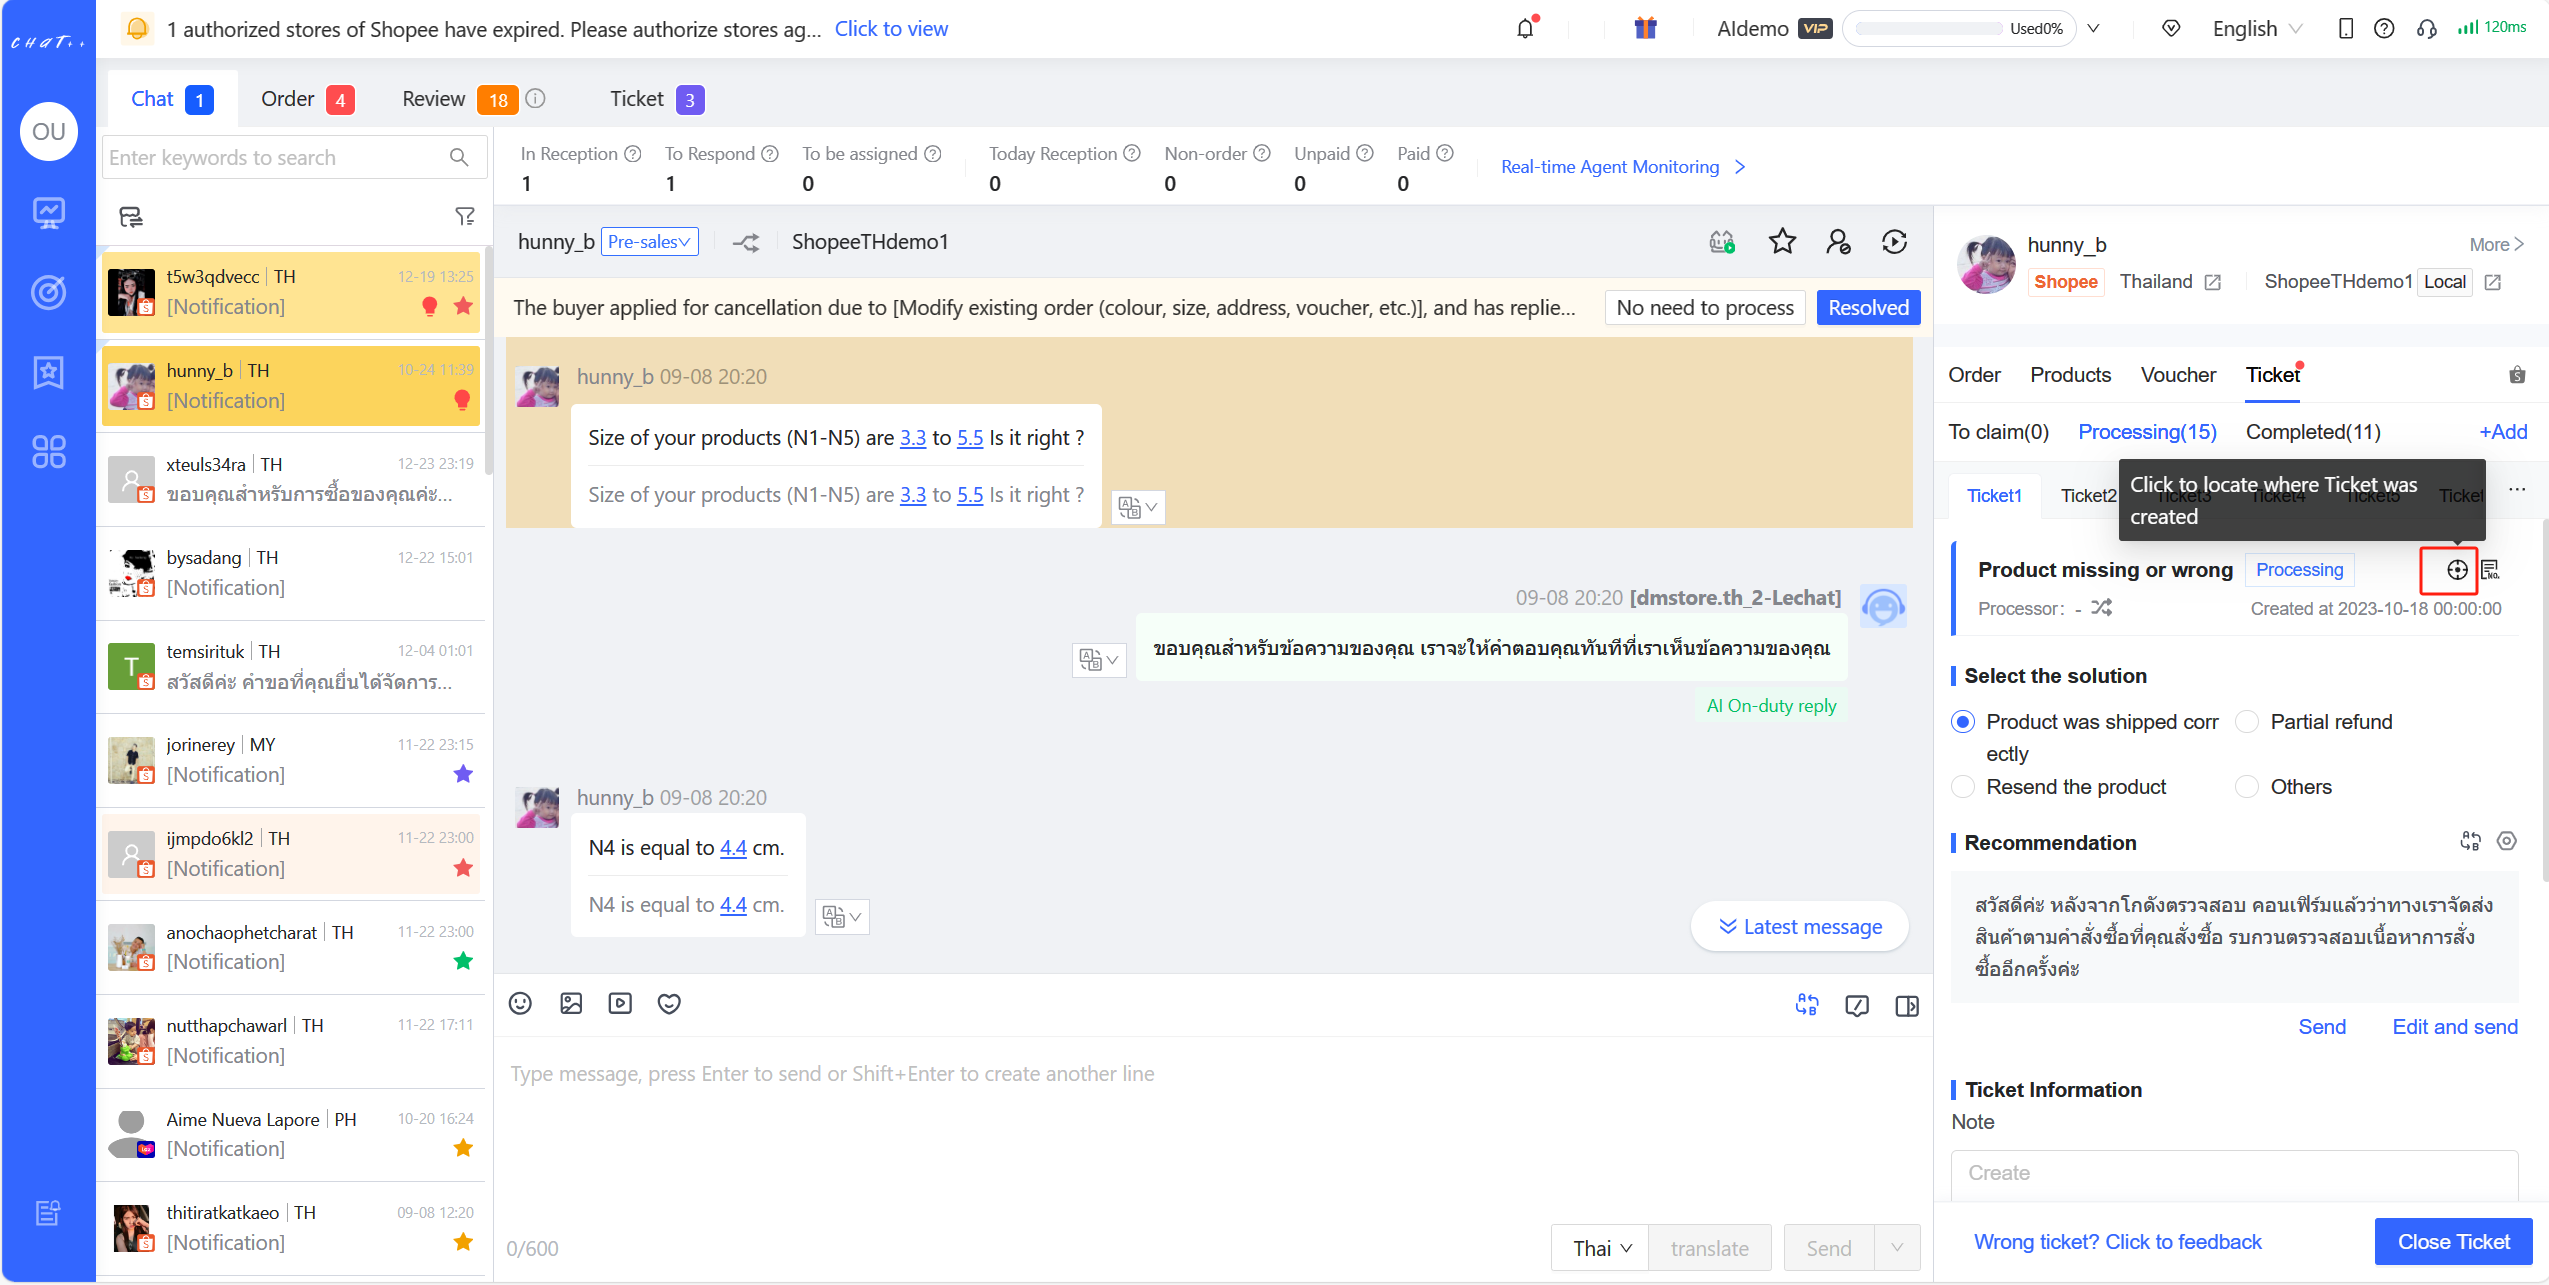
Task: Open the Pre-sales tag dropdown
Action: click(x=649, y=242)
